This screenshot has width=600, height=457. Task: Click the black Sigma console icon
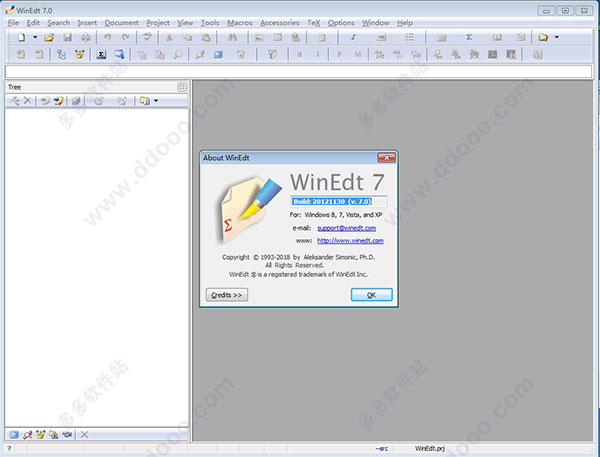(x=101, y=55)
